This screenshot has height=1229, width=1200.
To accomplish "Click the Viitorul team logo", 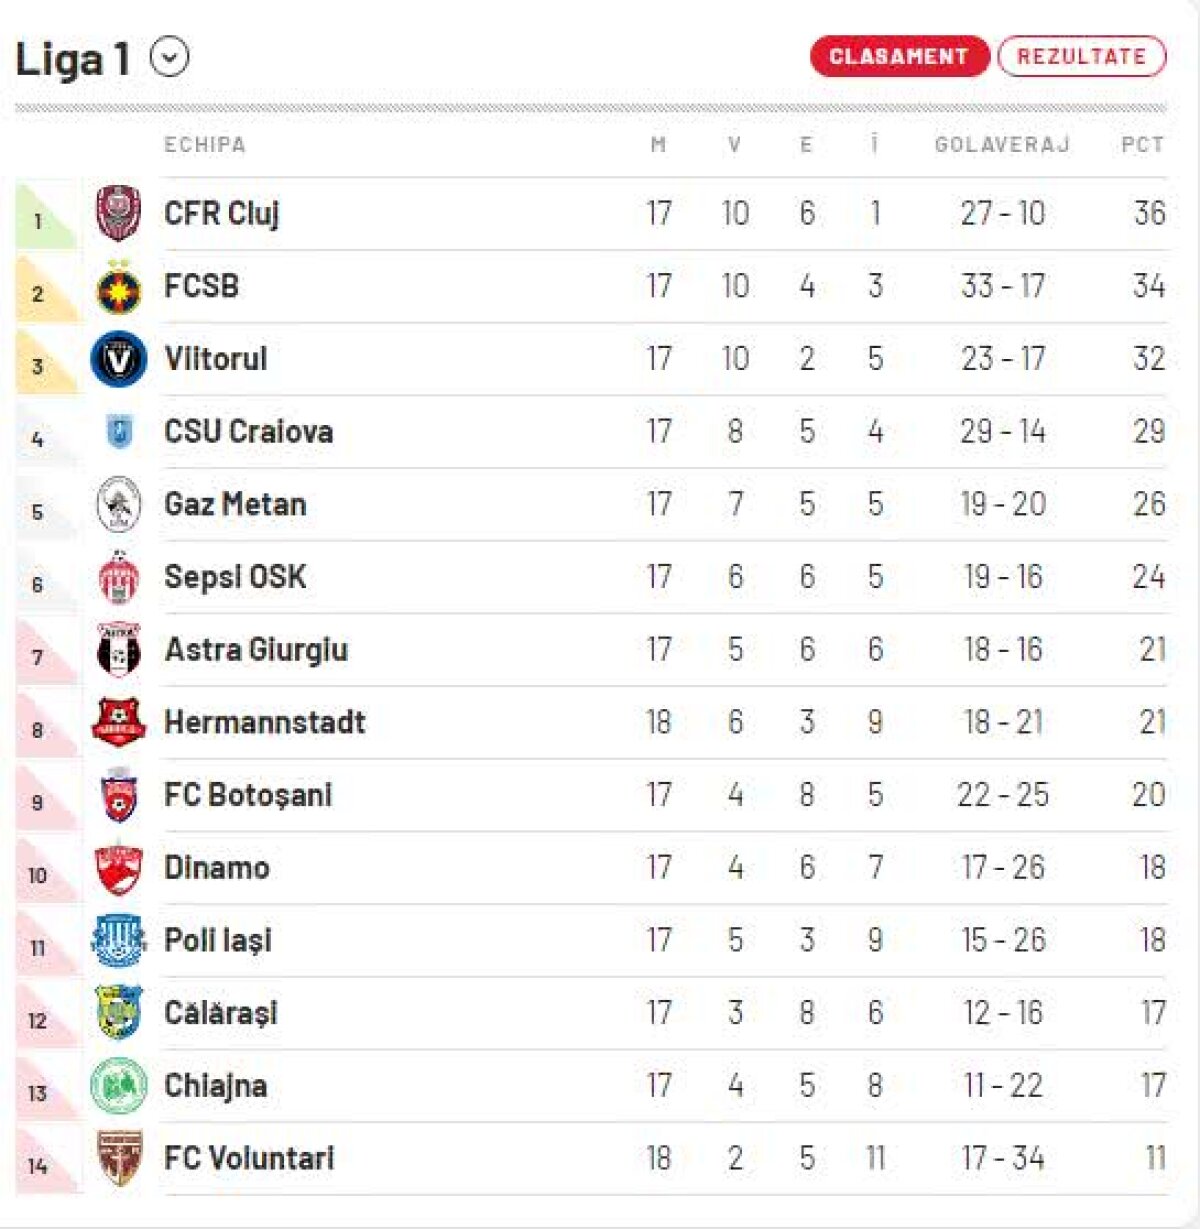I will pyautogui.click(x=118, y=359).
